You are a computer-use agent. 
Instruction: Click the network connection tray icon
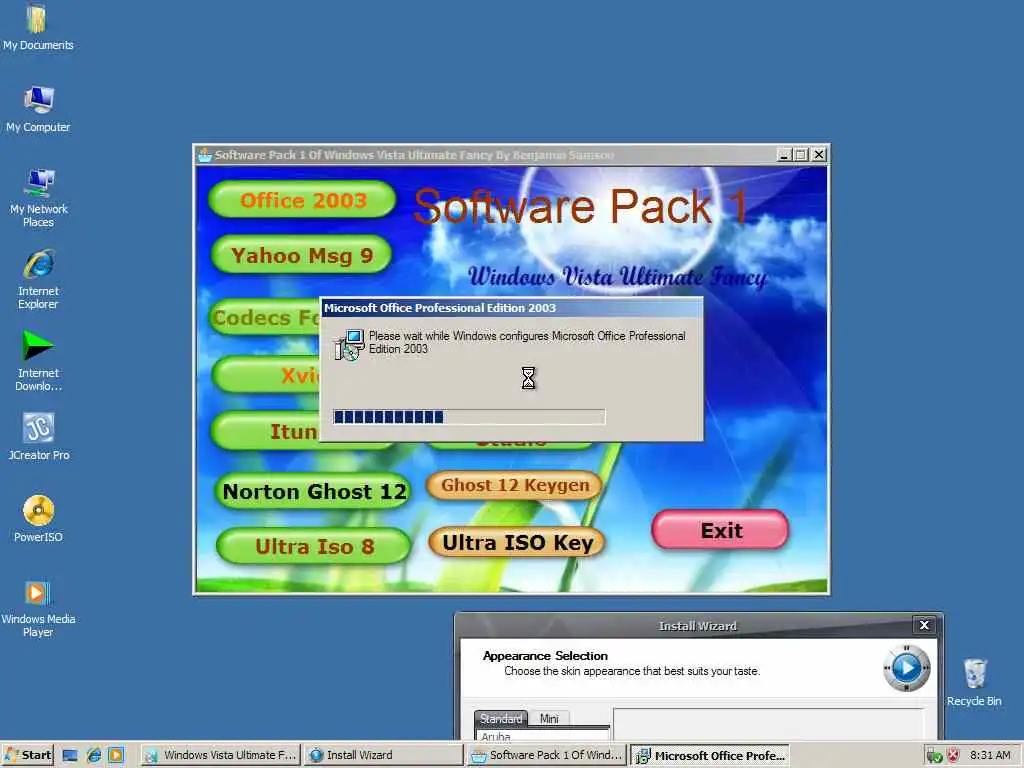(x=934, y=756)
